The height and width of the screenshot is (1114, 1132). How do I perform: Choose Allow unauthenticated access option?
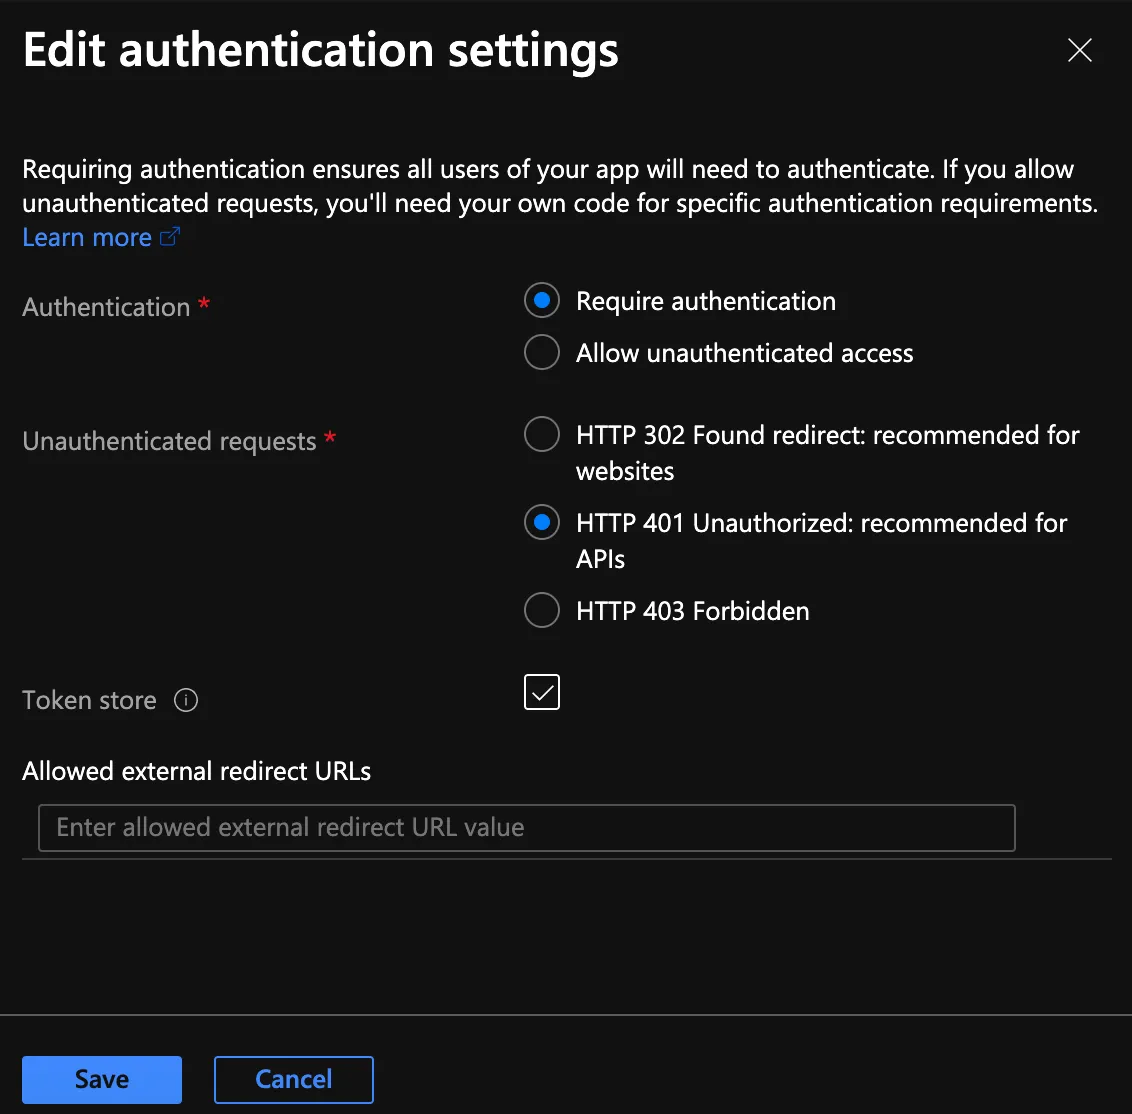click(542, 353)
